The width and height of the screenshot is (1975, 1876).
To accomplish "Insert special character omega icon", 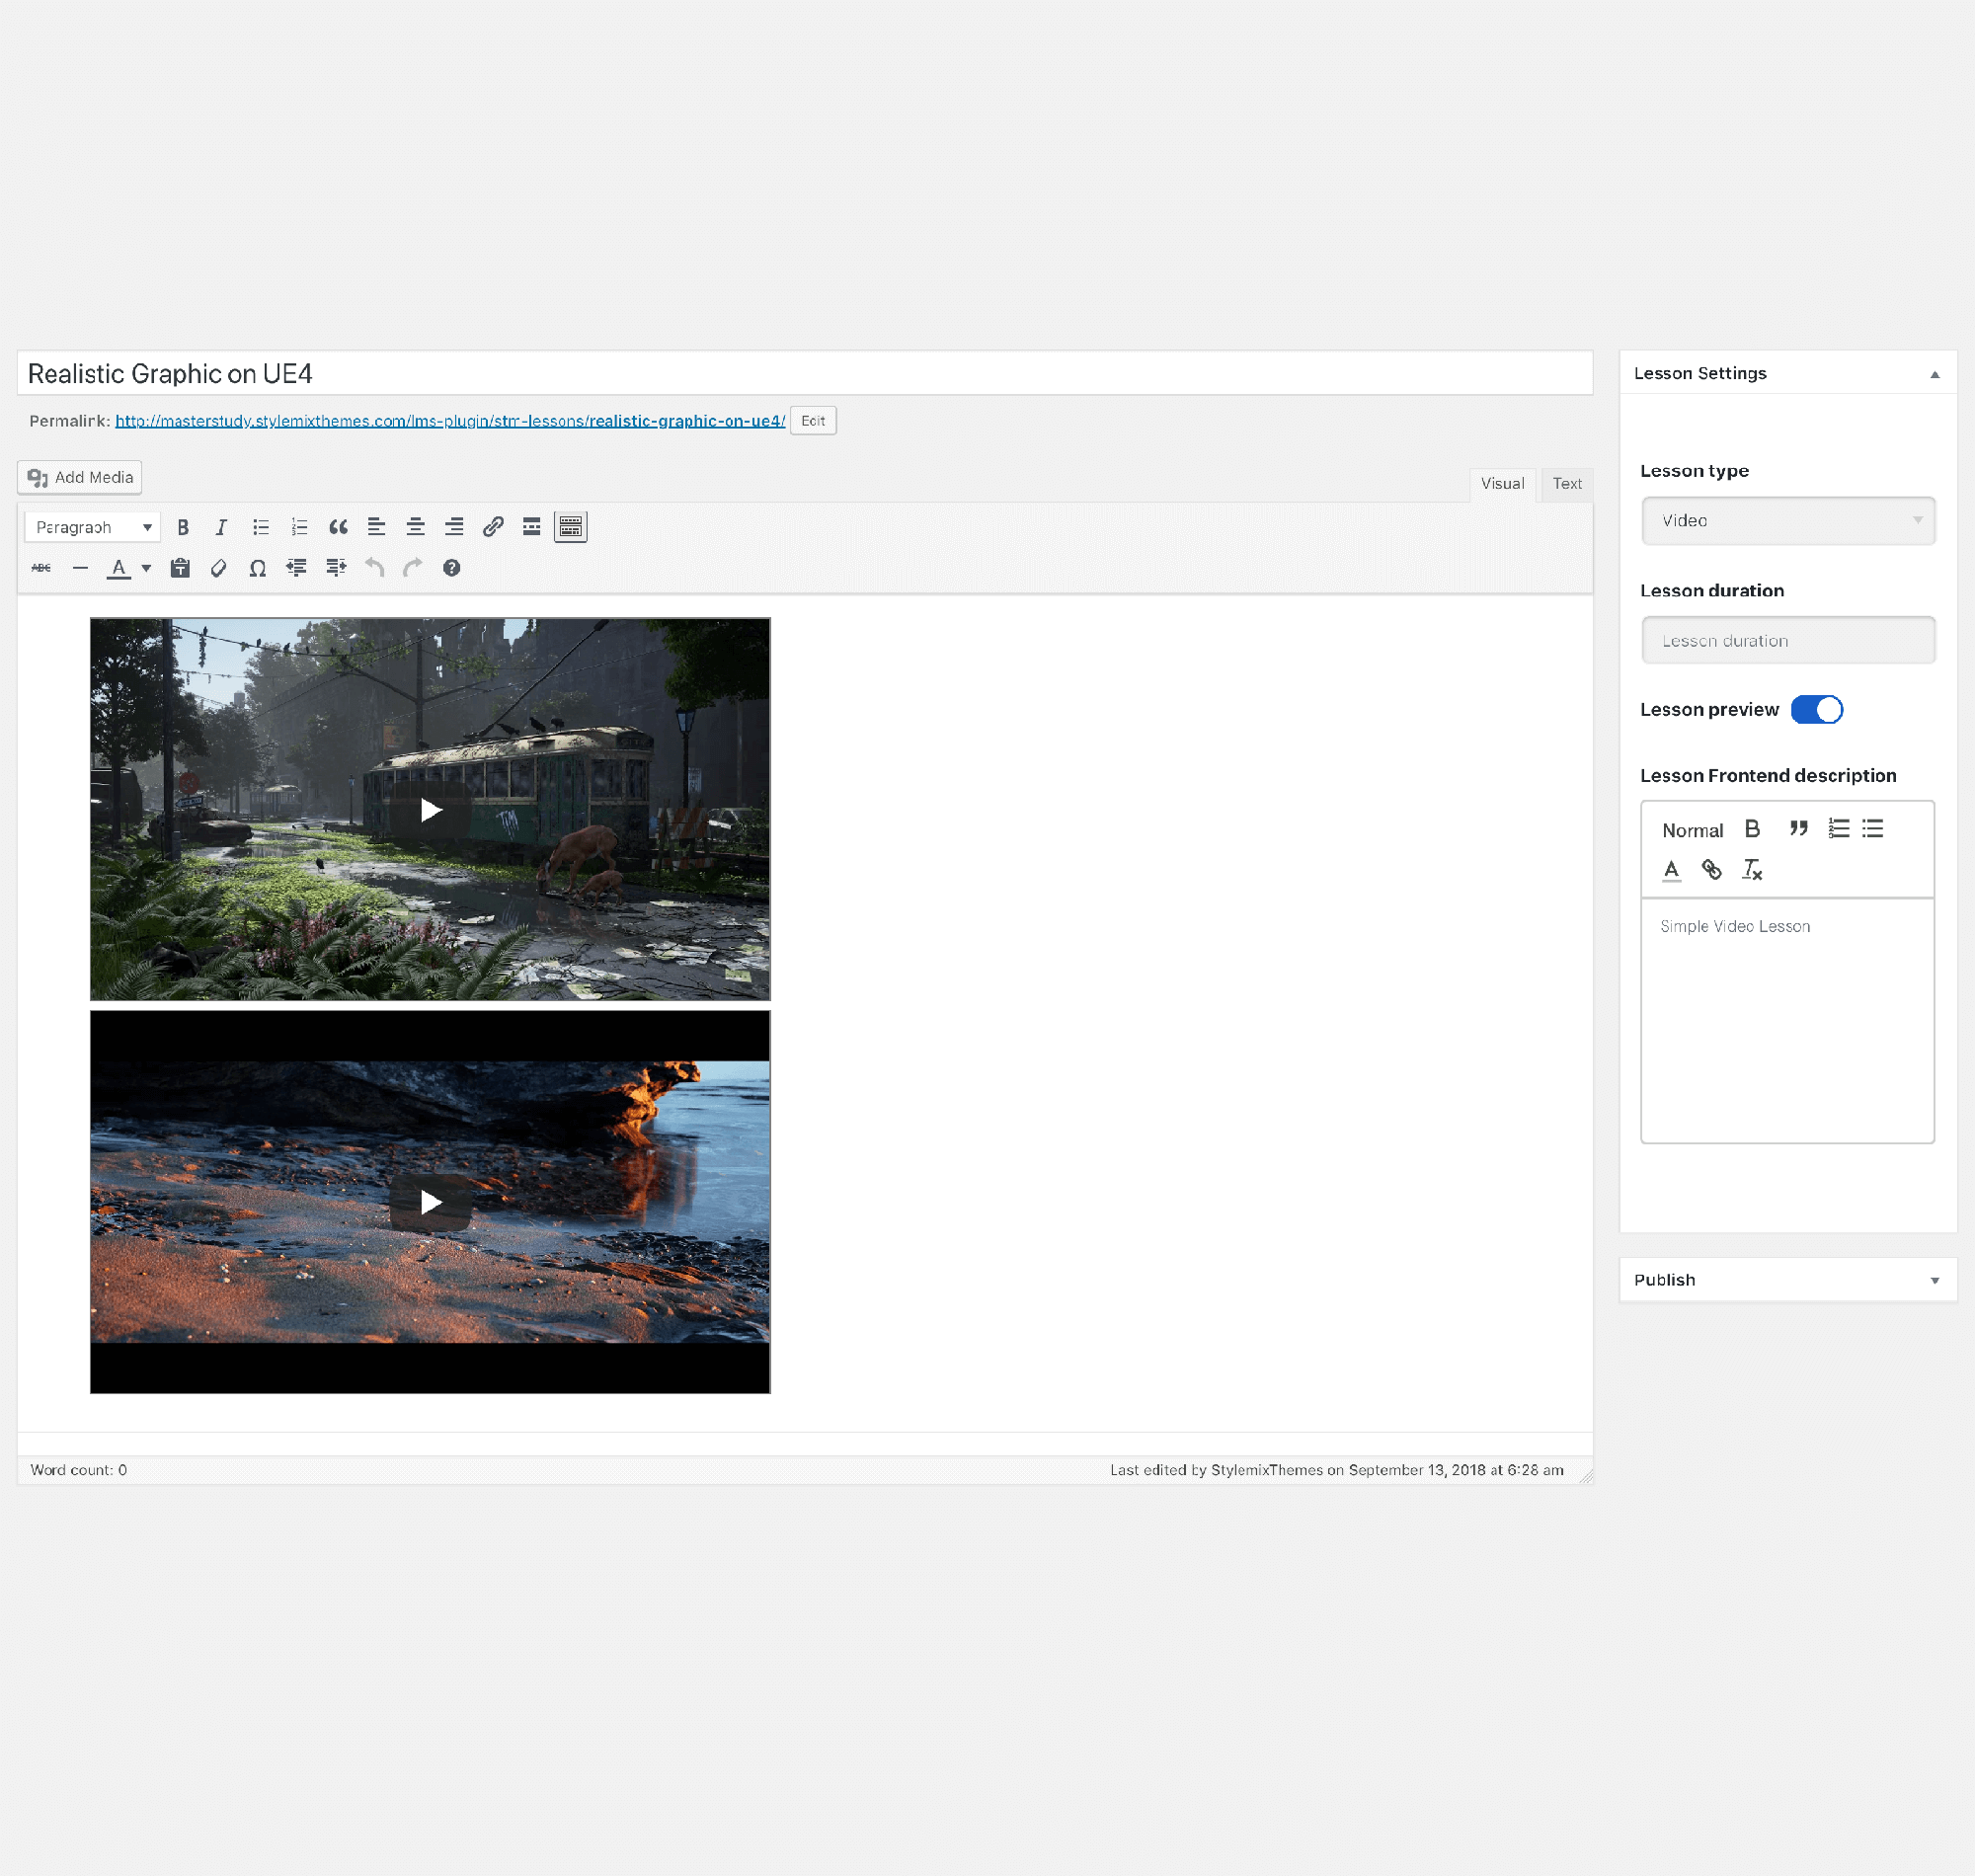I will [257, 568].
